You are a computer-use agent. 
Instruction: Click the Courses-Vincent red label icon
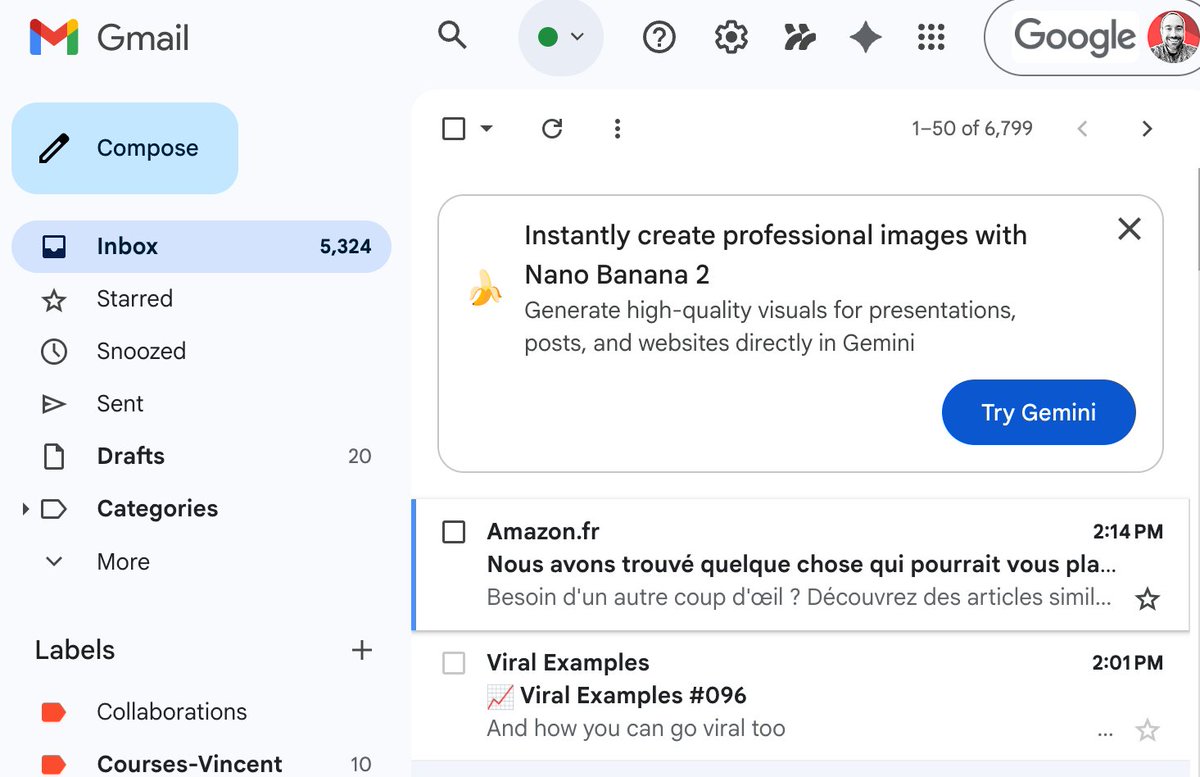coord(53,765)
